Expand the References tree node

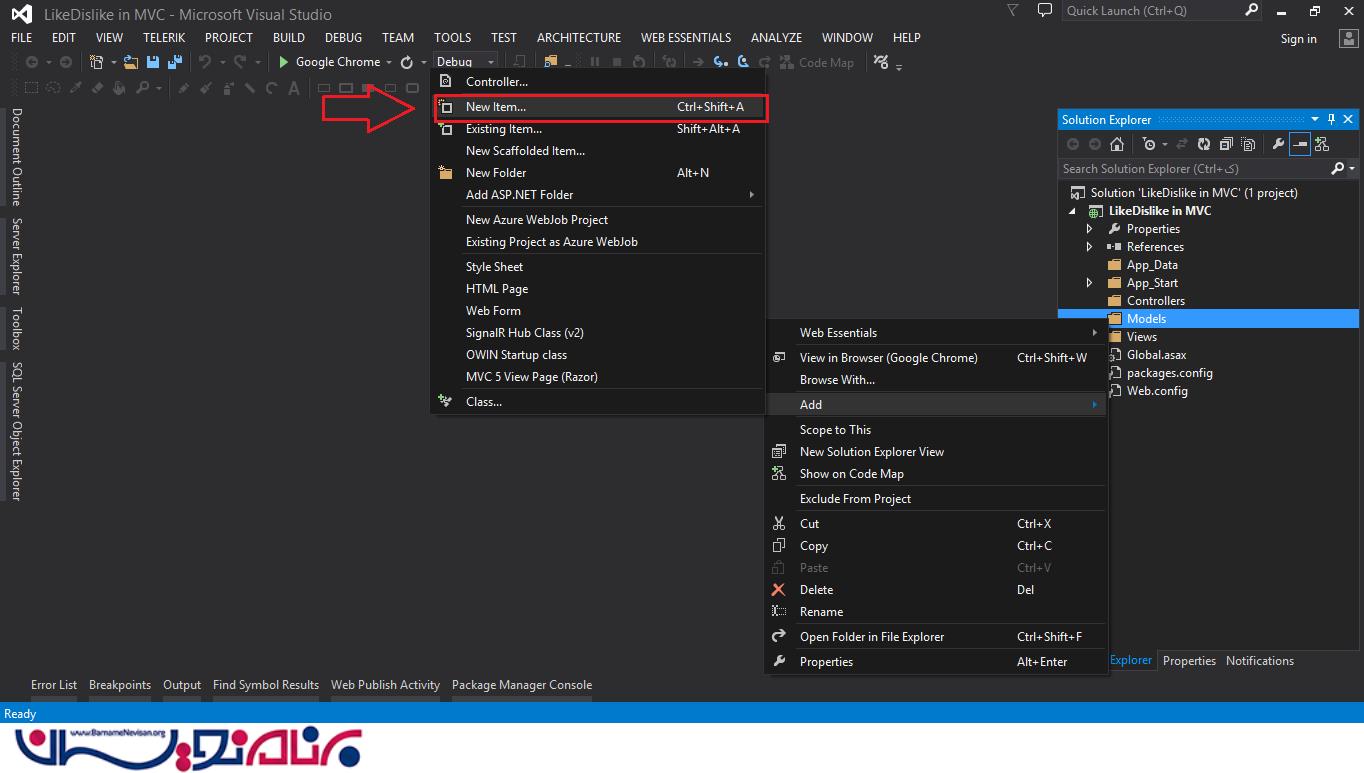pyautogui.click(x=1090, y=247)
